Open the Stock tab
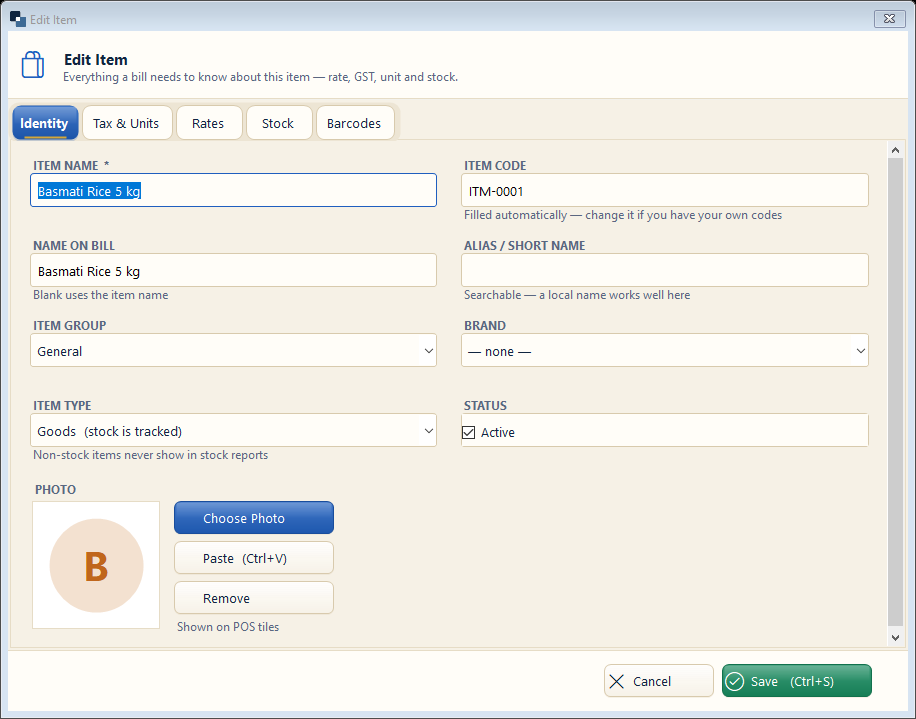This screenshot has height=719, width=916. click(x=278, y=123)
